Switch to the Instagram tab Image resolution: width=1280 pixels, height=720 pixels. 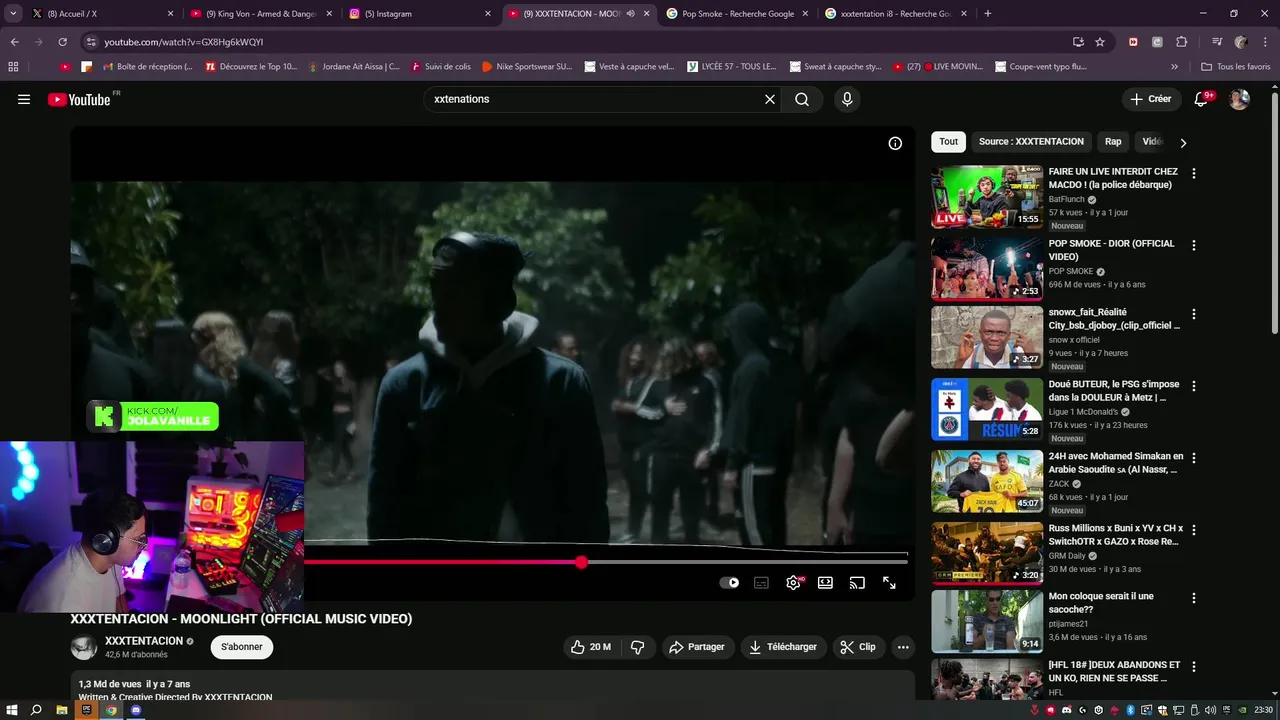418,14
